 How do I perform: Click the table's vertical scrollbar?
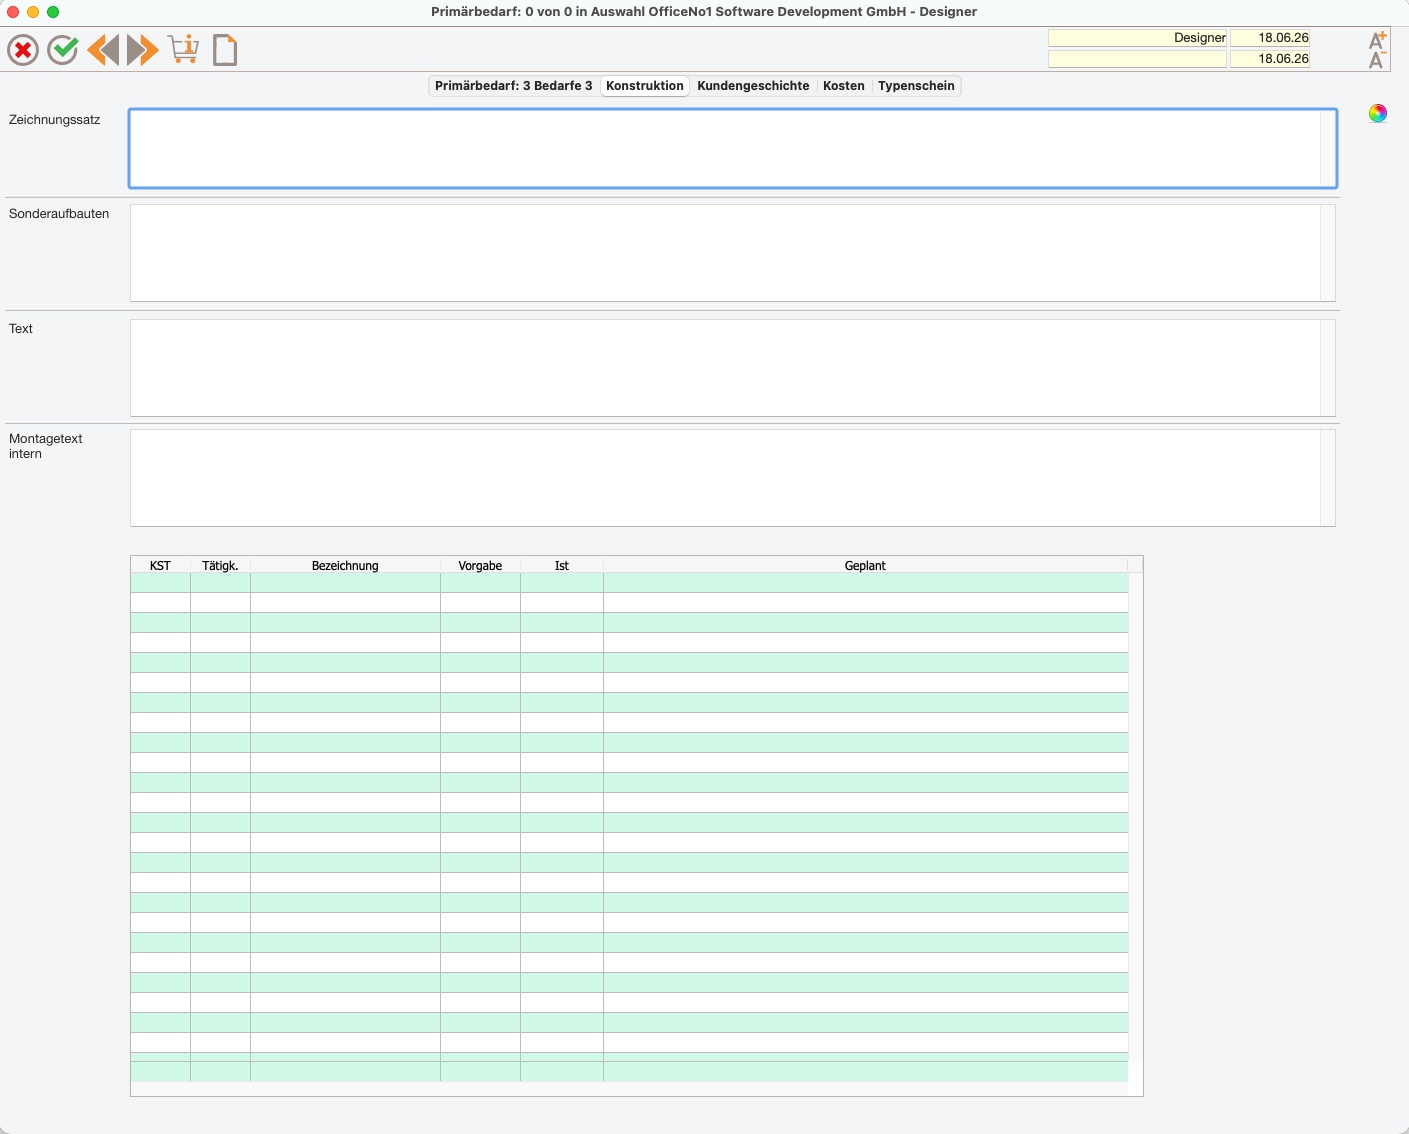(x=1135, y=817)
